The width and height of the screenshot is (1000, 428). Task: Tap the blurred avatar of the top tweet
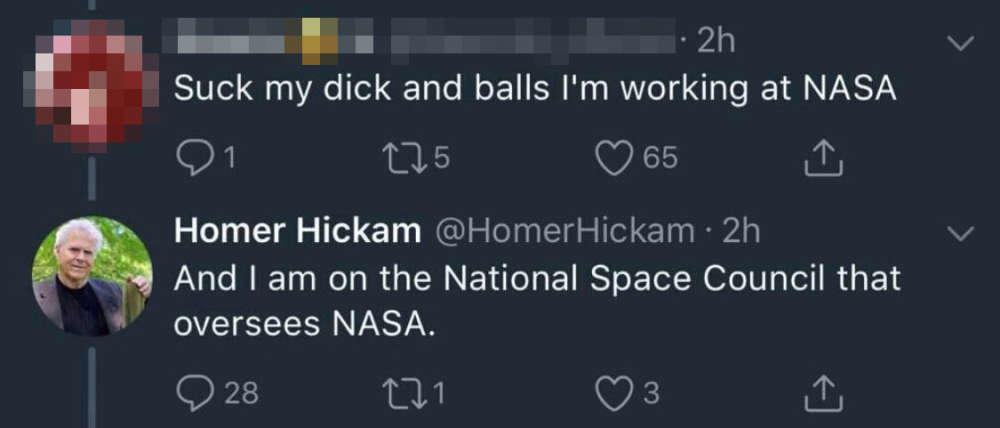tap(92, 88)
